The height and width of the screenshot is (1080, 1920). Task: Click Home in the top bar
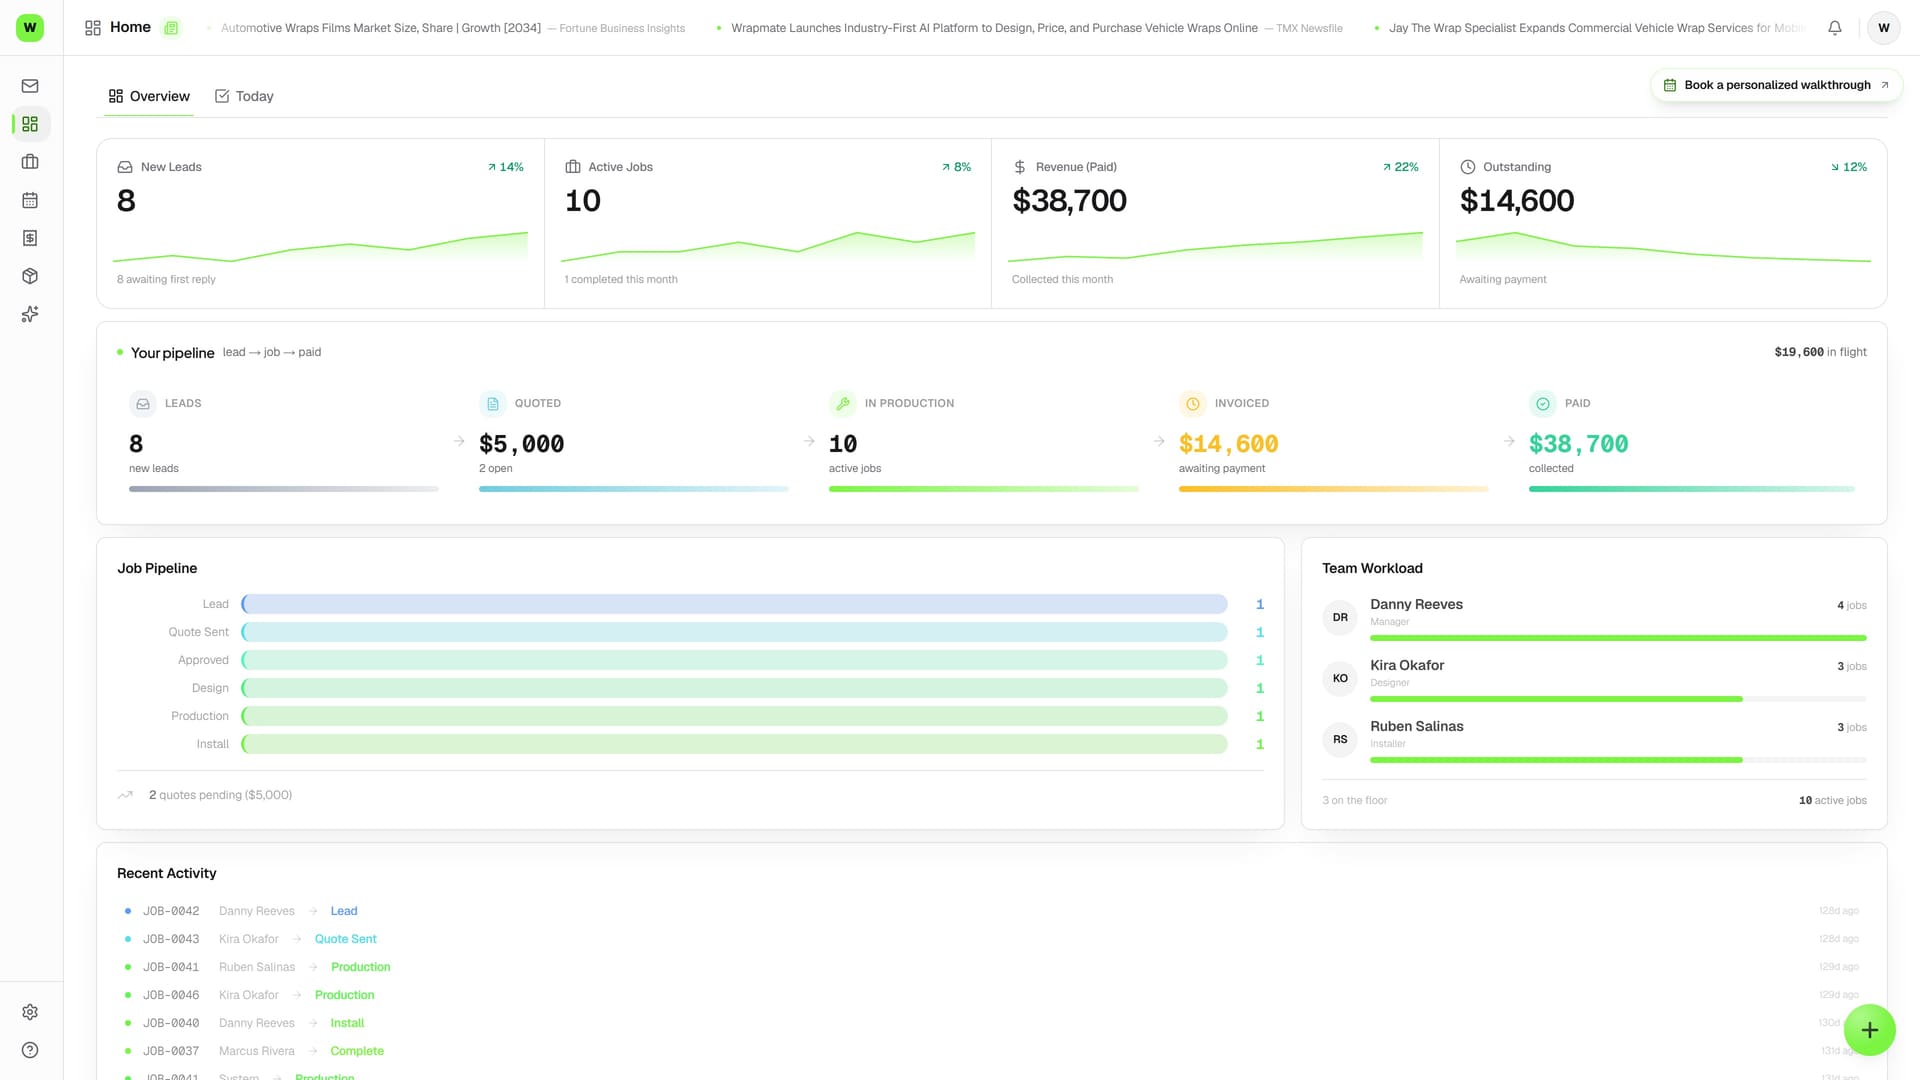click(x=130, y=27)
